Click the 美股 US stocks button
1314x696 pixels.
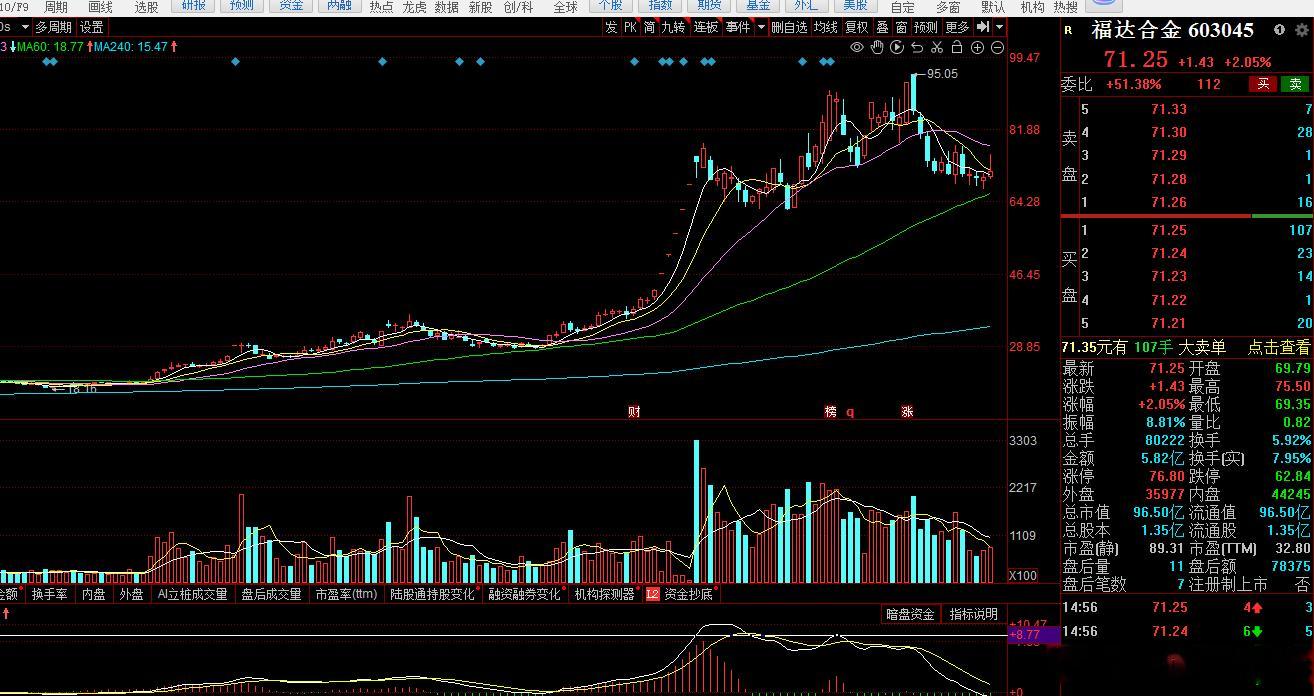point(855,6)
